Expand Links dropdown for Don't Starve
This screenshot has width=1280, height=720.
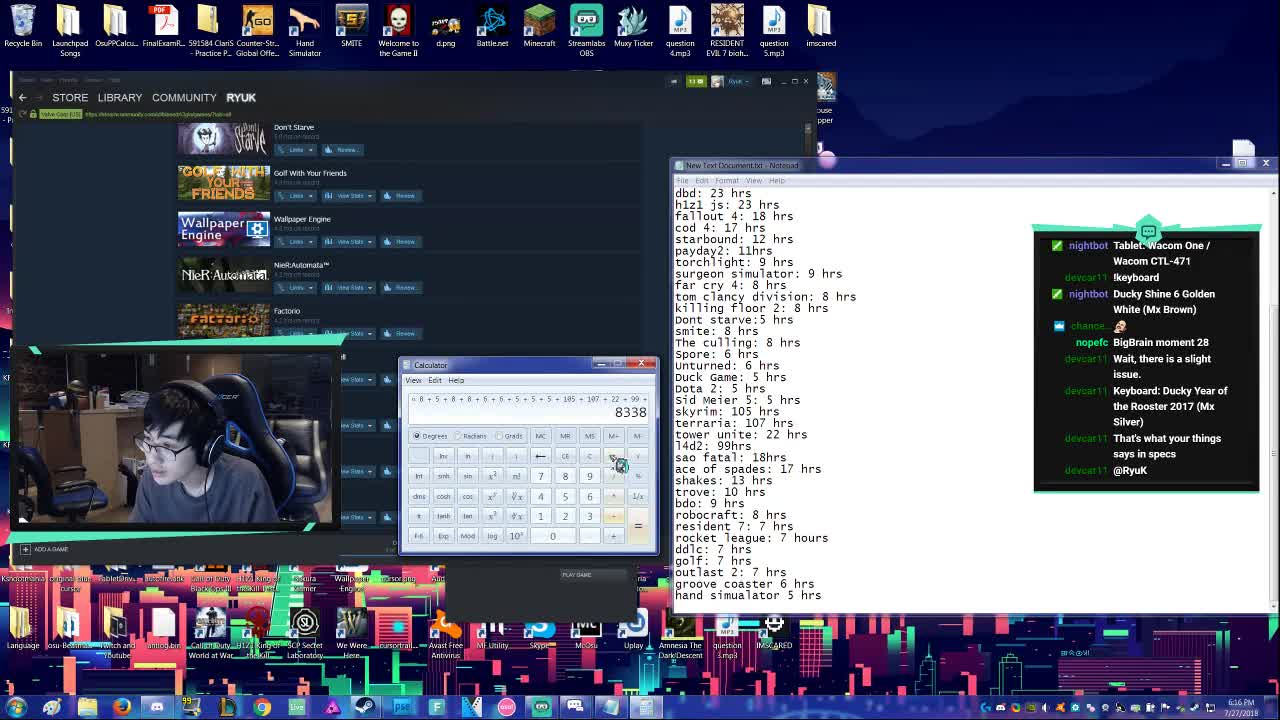click(x=296, y=150)
